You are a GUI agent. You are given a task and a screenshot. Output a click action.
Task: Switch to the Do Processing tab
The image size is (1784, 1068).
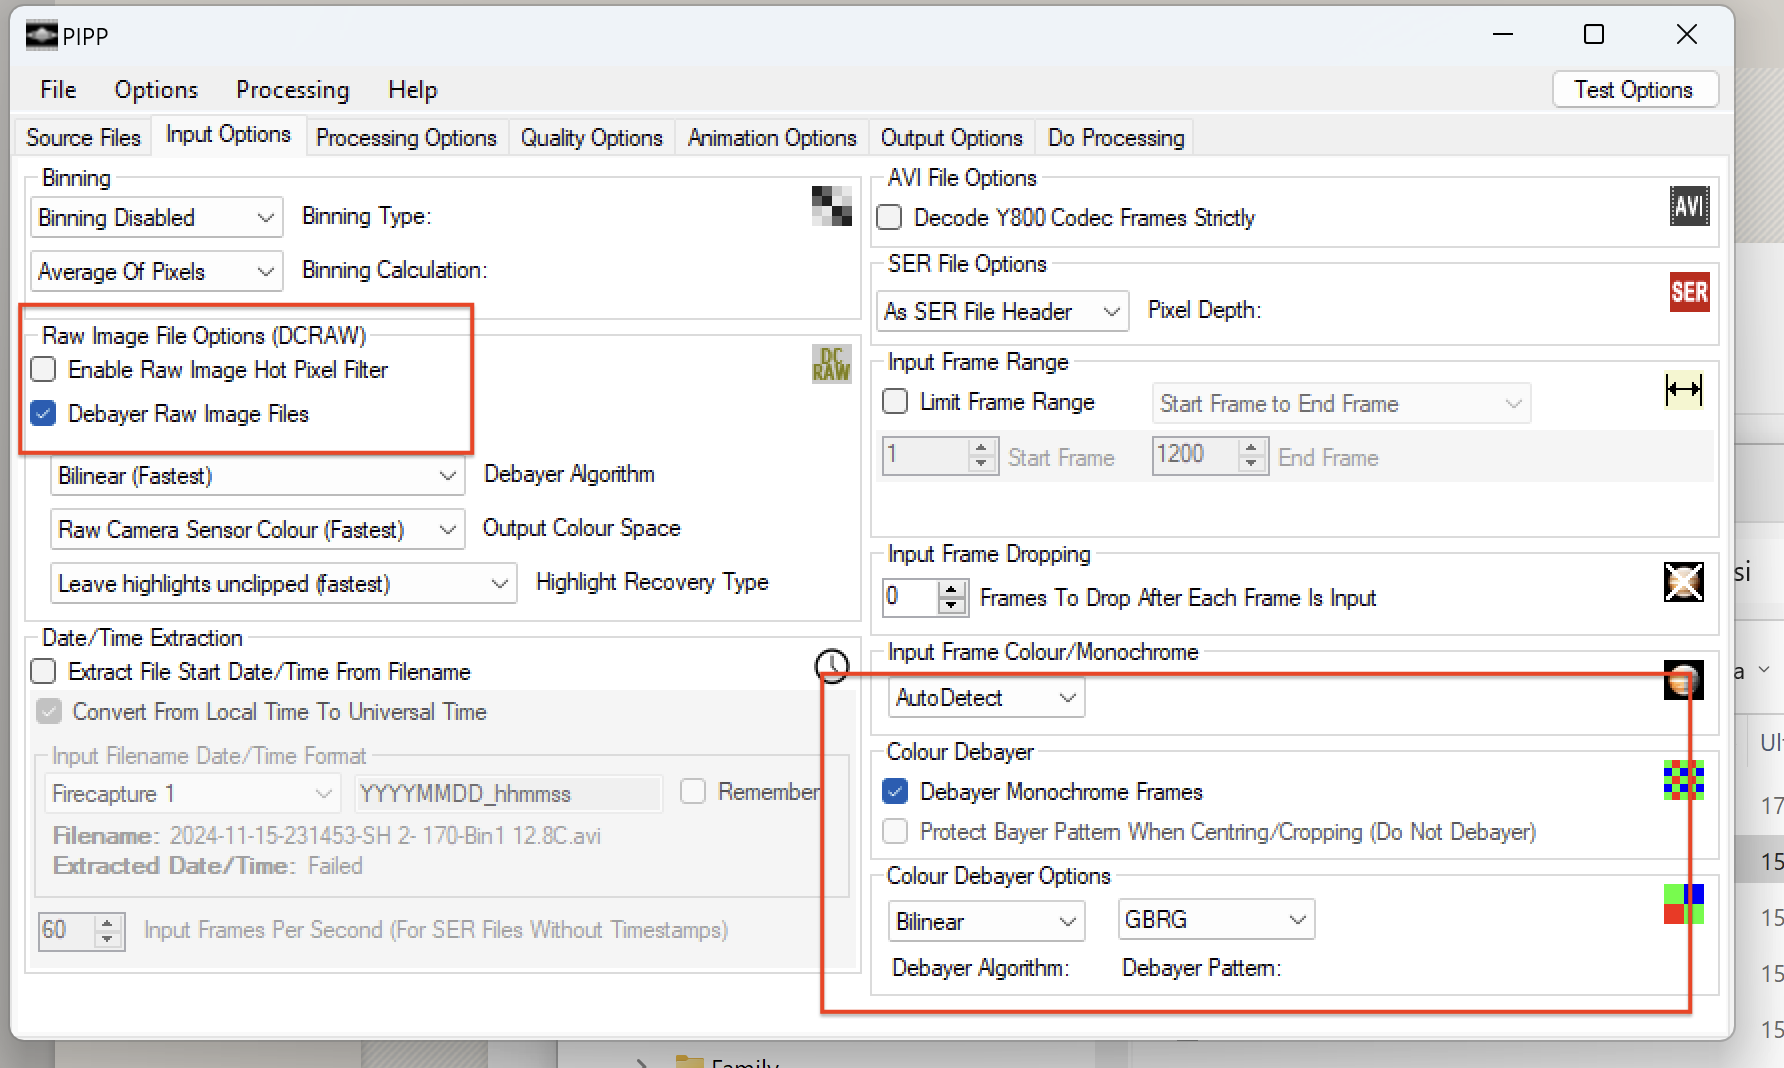1116,138
